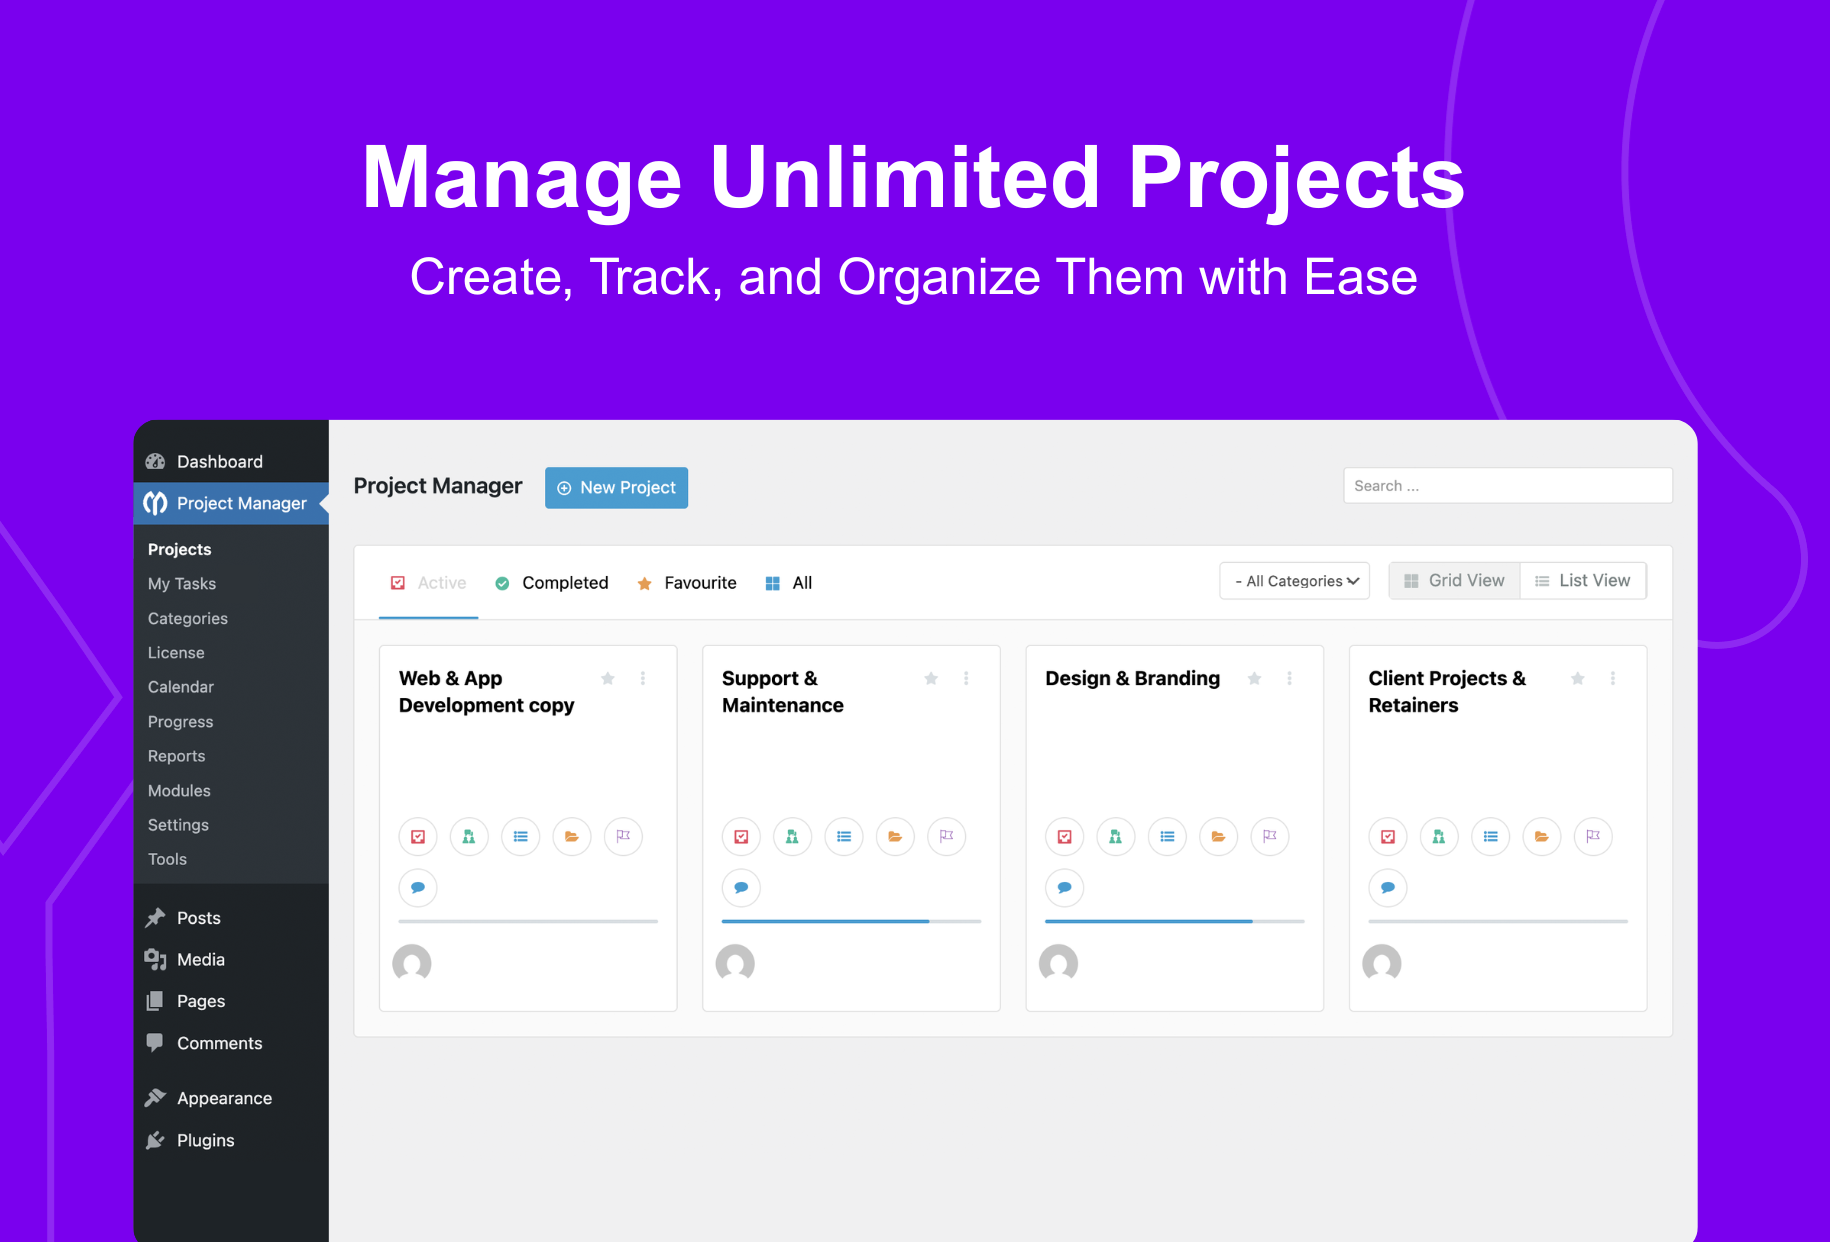Open the three-dot menu on Support & Maintenance card
The height and width of the screenshot is (1242, 1831).
pyautogui.click(x=965, y=678)
